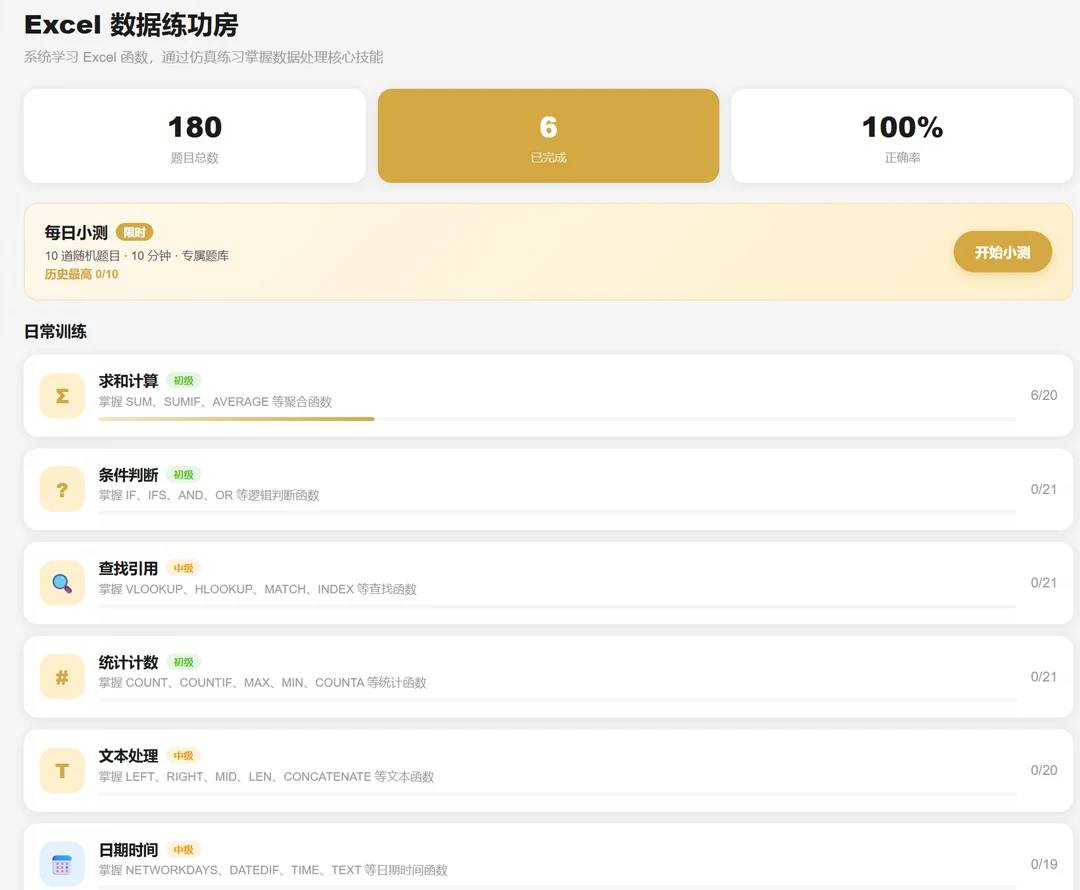Click the hash icon for 统计计数
Screen dimensions: 1080x890
click(62, 677)
